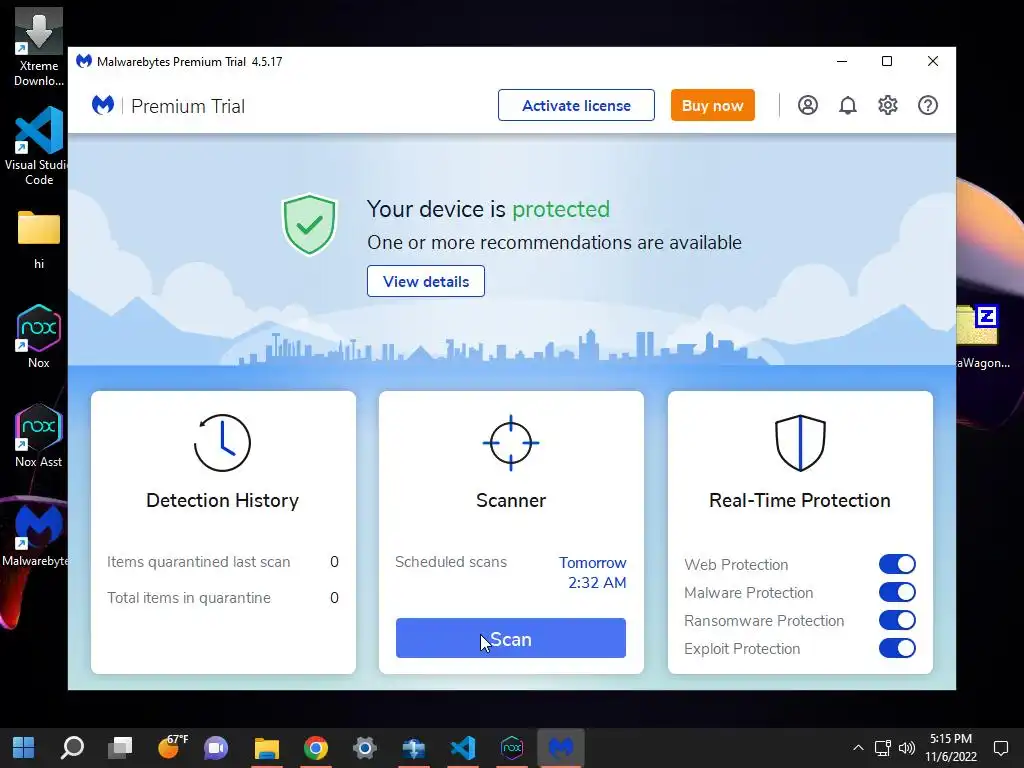
Task: Click the Real-Time Protection shield icon
Action: click(800, 443)
